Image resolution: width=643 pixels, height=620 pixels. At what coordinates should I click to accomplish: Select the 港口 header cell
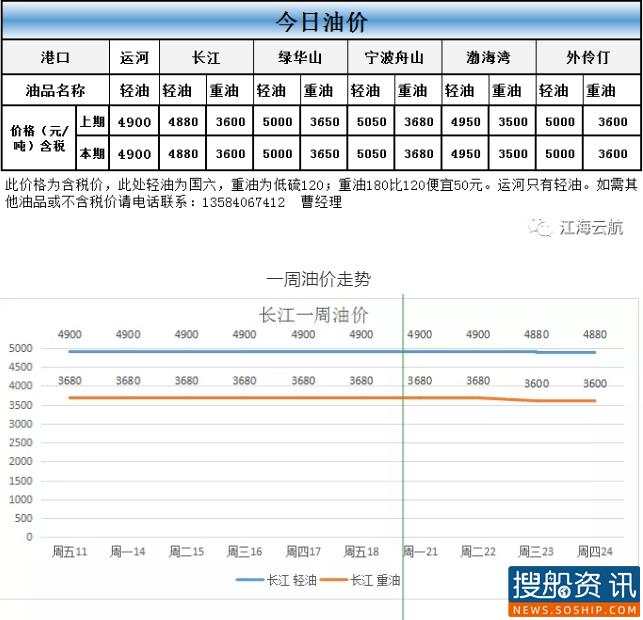[x=55, y=57]
